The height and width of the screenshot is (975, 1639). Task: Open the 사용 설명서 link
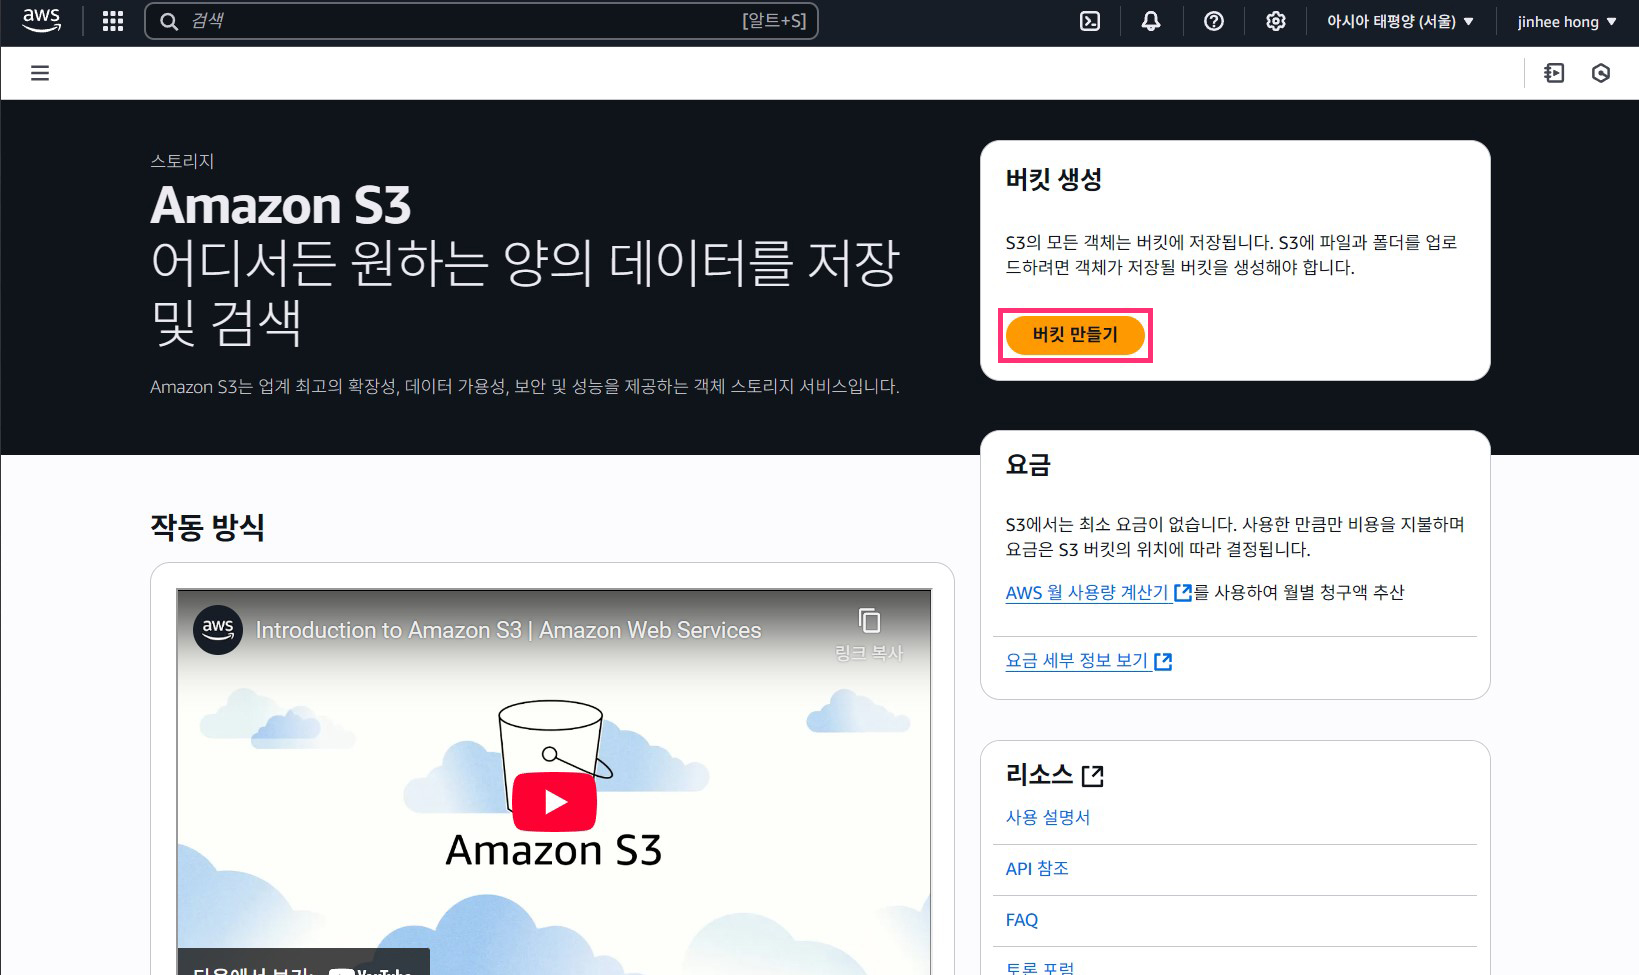[x=1047, y=817]
